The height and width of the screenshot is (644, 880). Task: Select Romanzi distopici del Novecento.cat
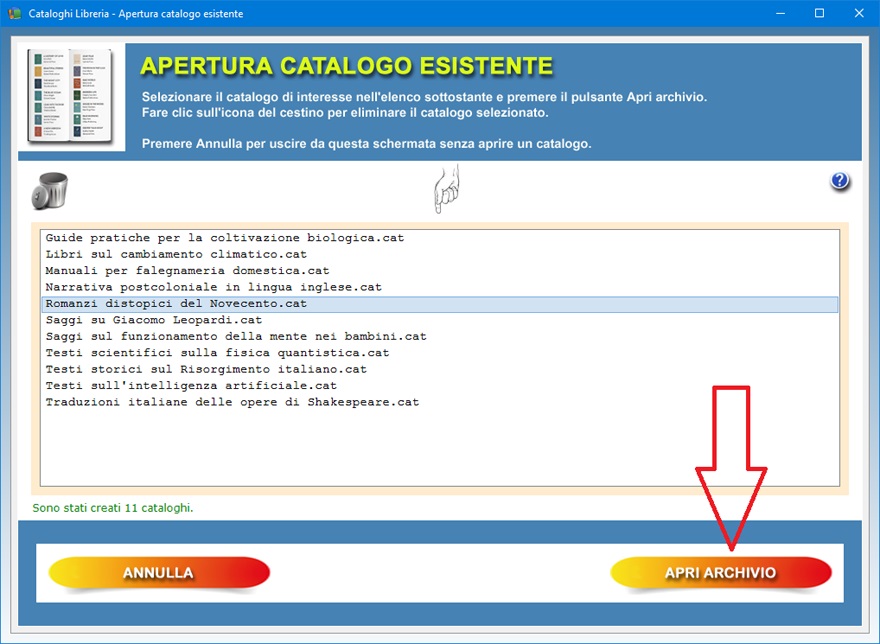[176, 304]
